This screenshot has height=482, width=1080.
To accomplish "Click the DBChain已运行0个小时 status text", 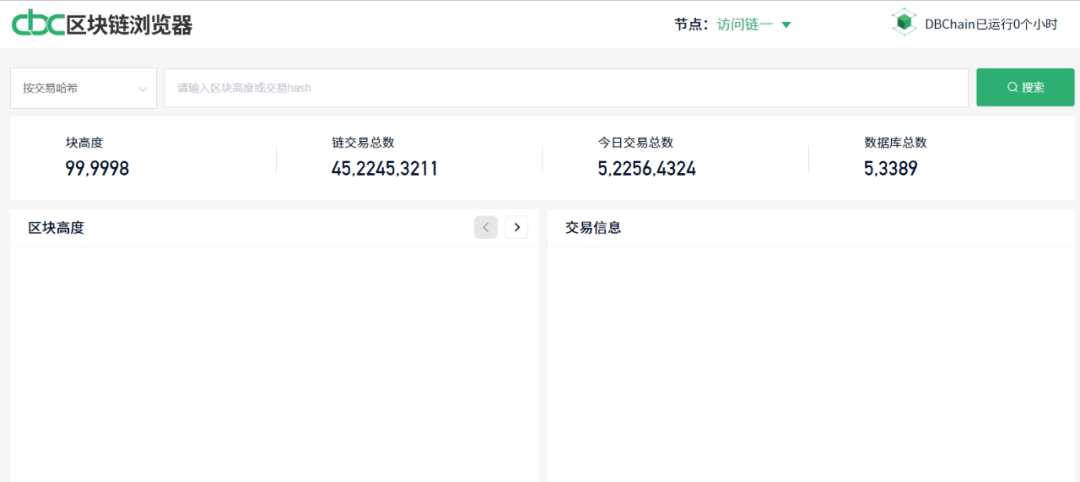I will click(990, 25).
